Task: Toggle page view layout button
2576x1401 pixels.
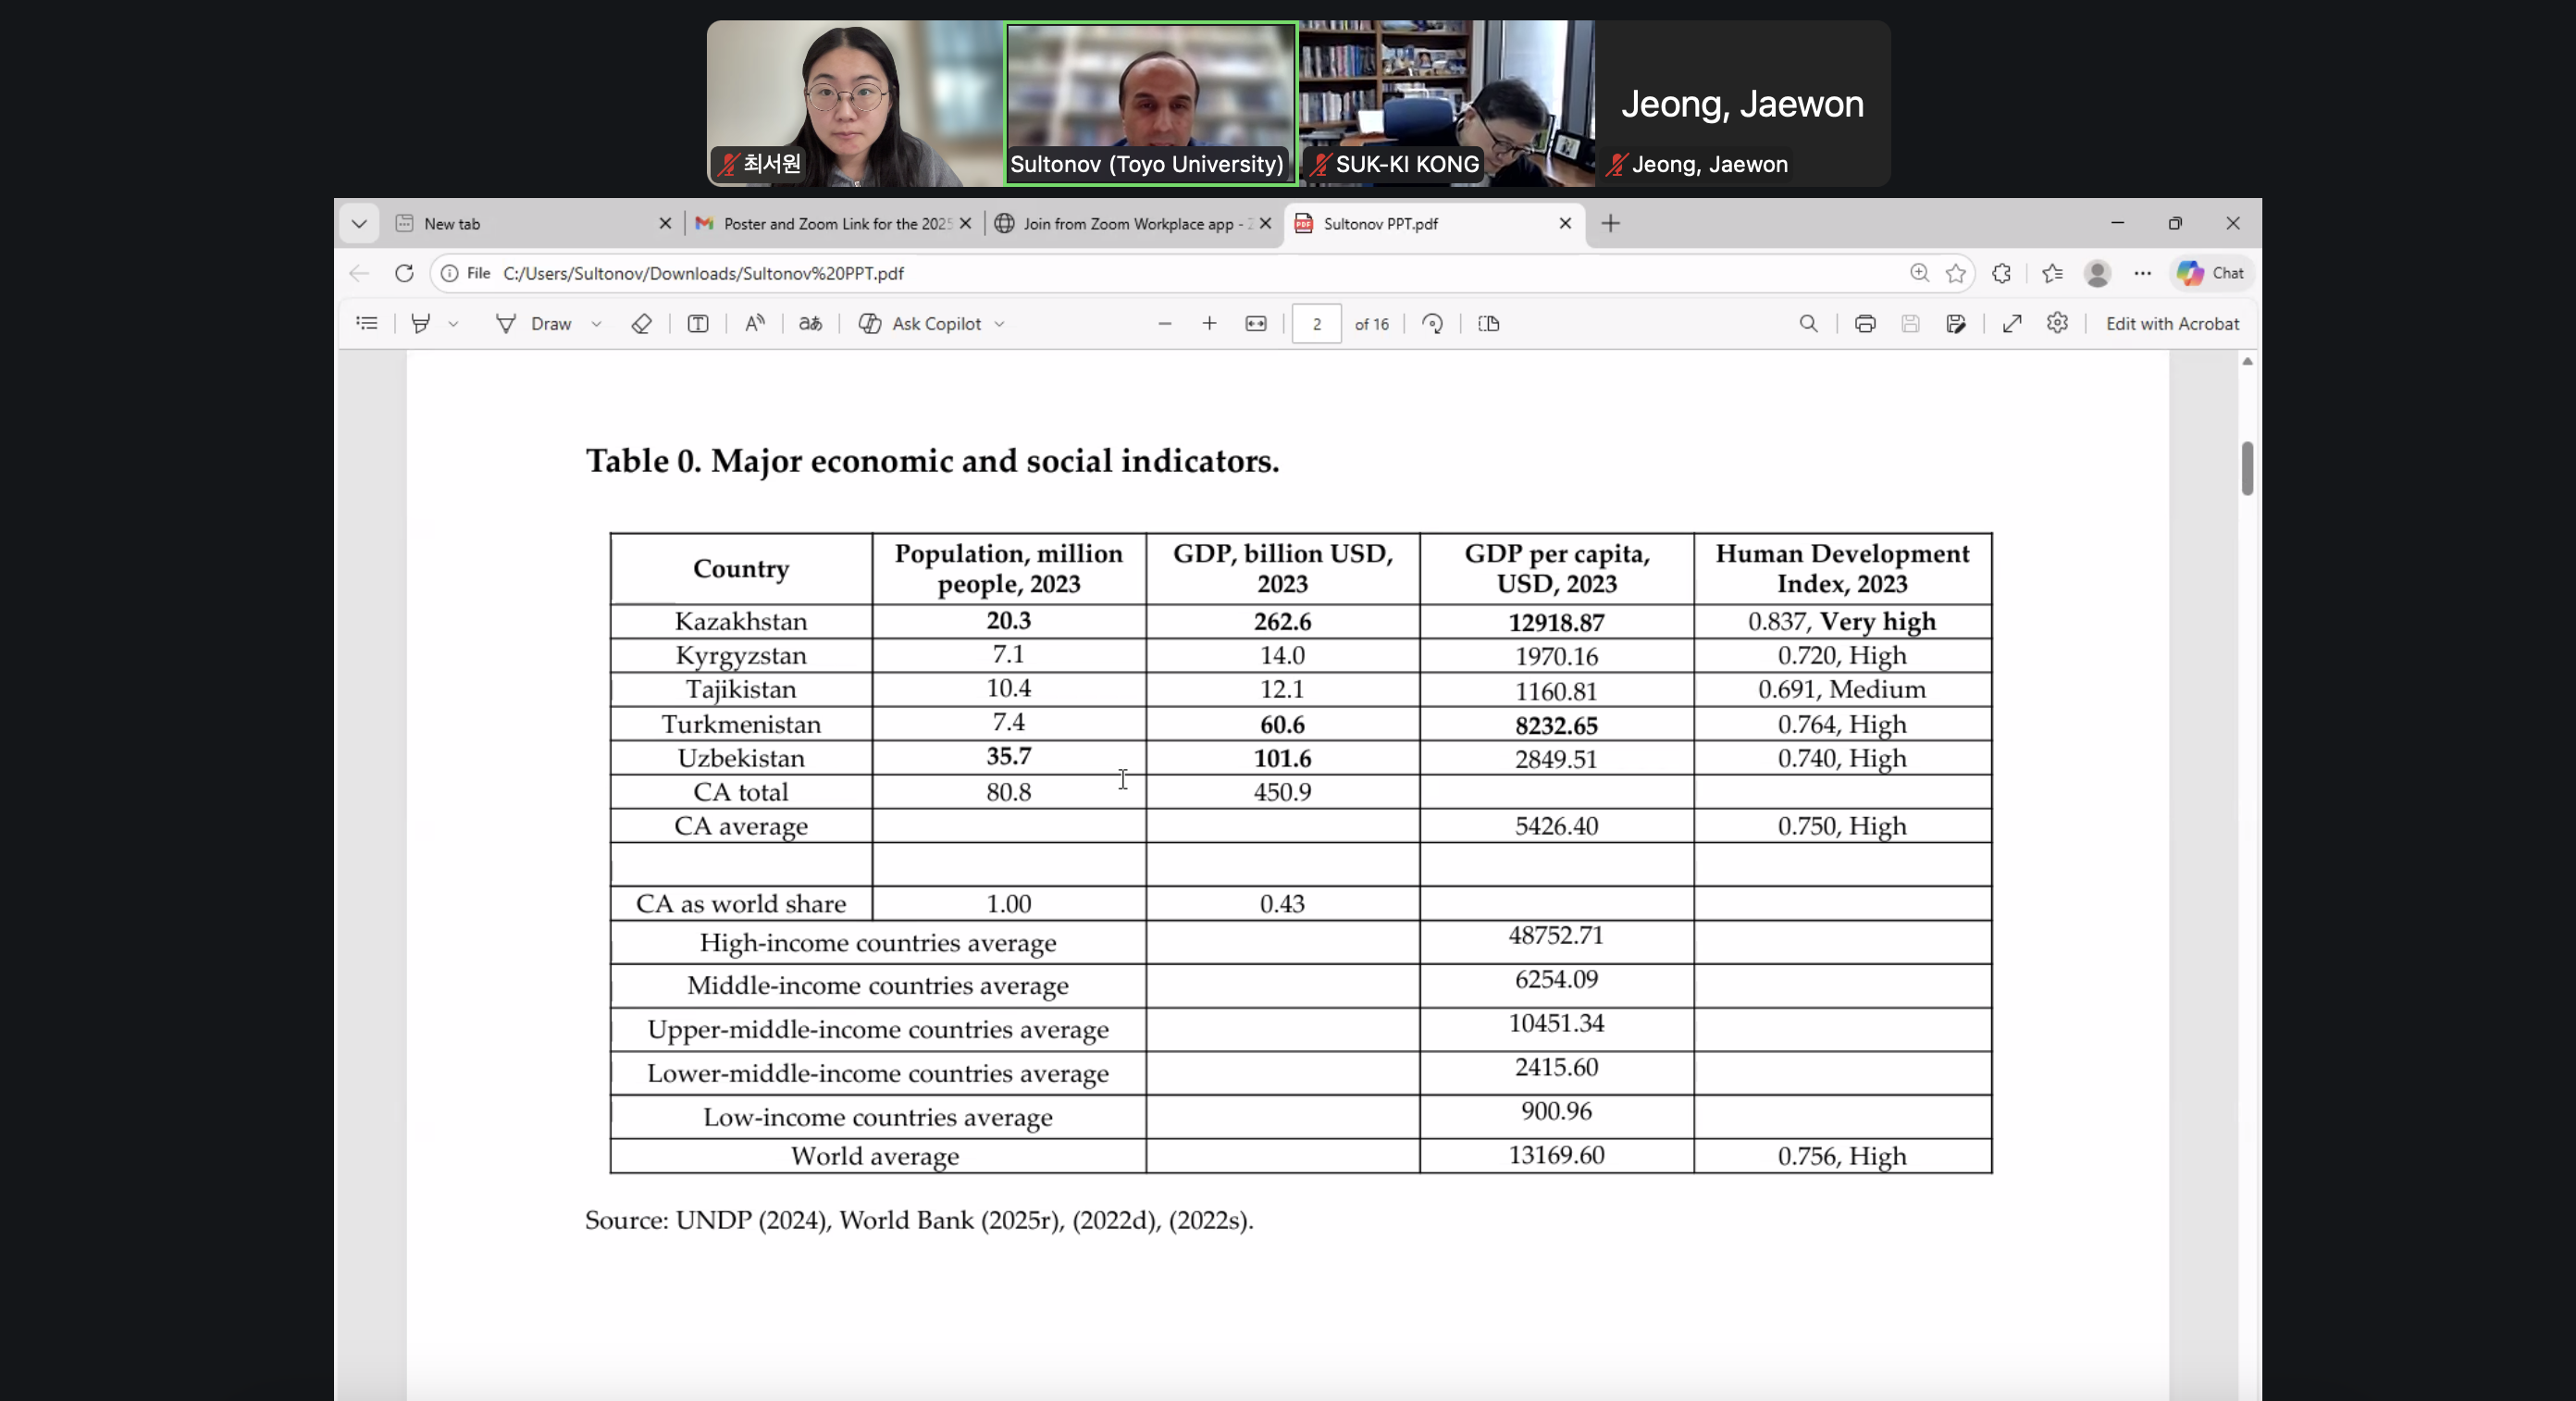Action: (x=1488, y=324)
